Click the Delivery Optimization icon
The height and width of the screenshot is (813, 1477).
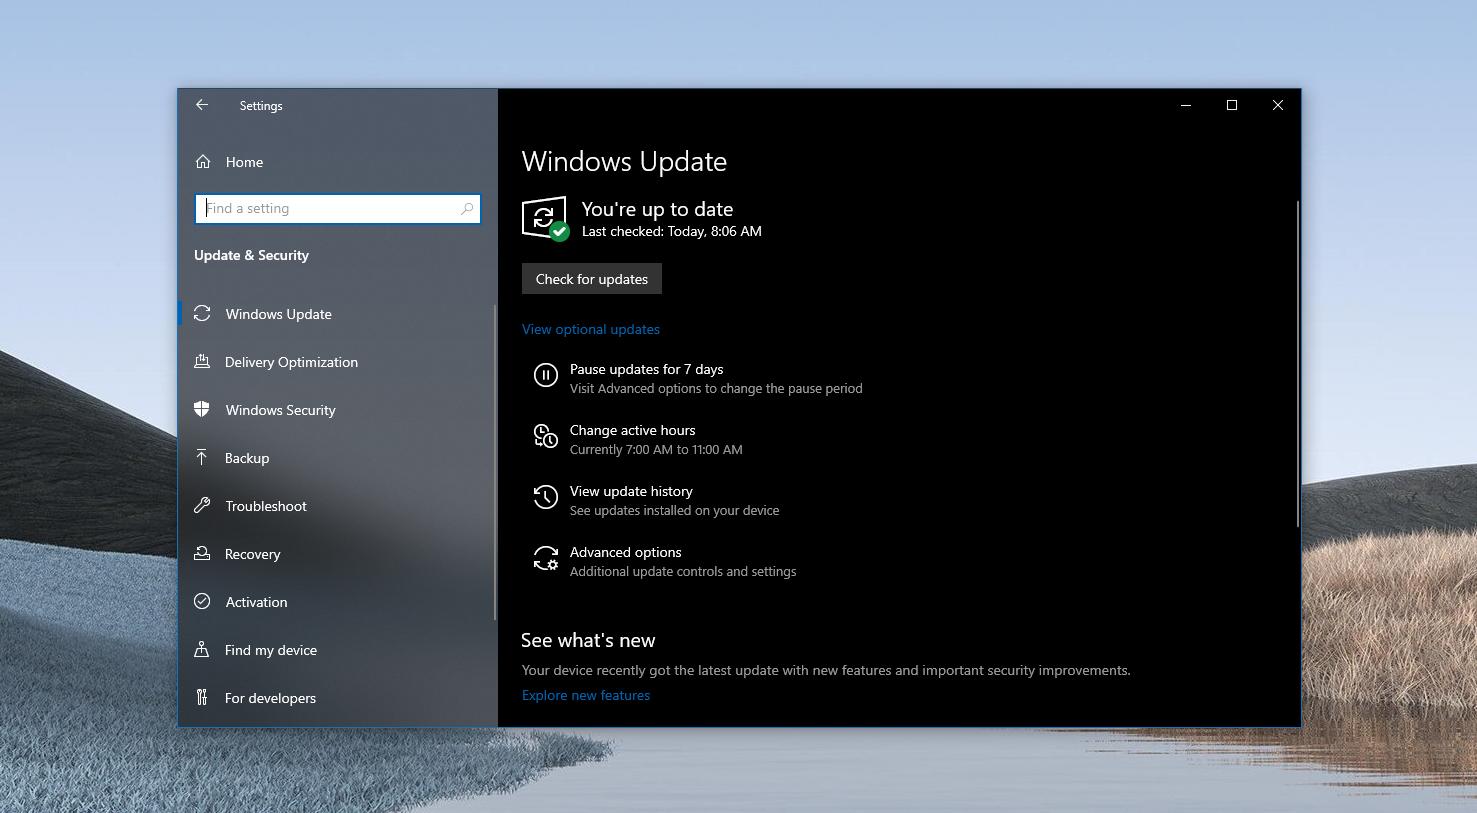tap(202, 361)
